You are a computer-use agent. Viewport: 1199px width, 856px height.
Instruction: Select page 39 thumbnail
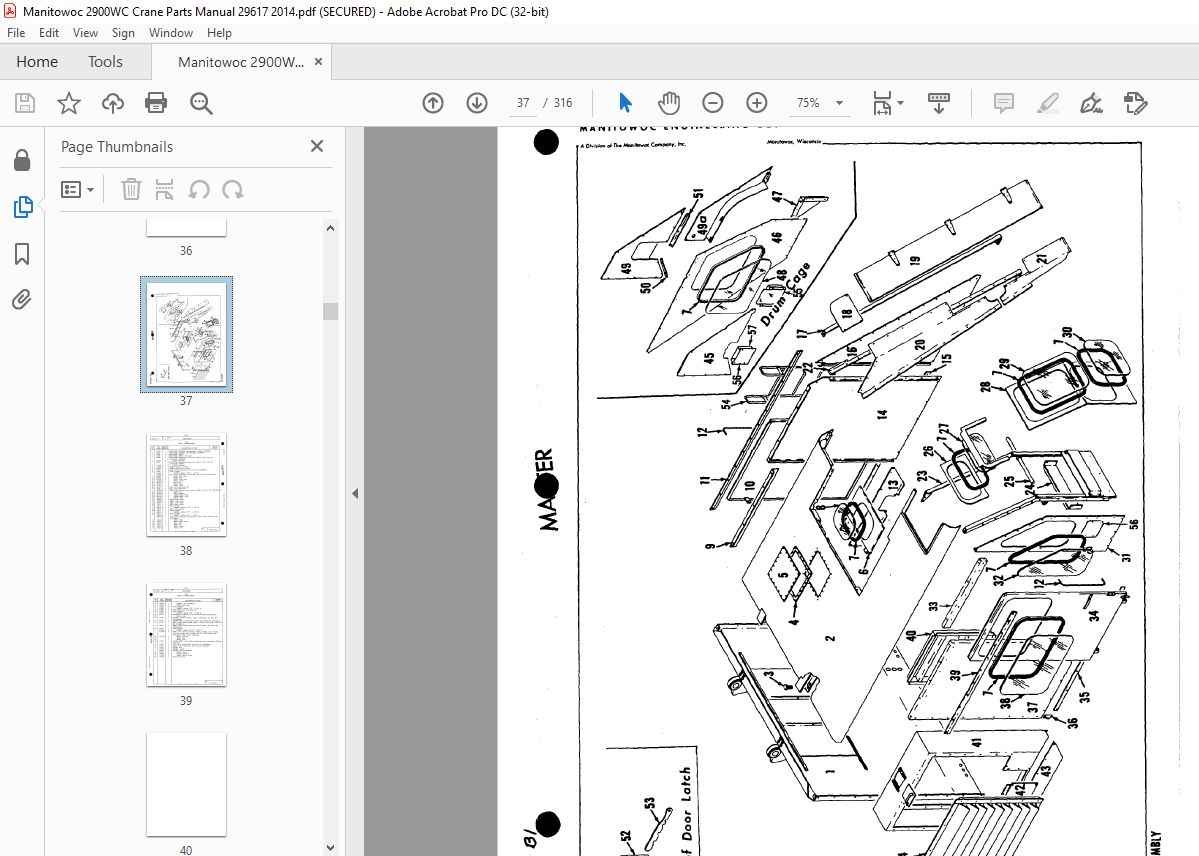[187, 635]
